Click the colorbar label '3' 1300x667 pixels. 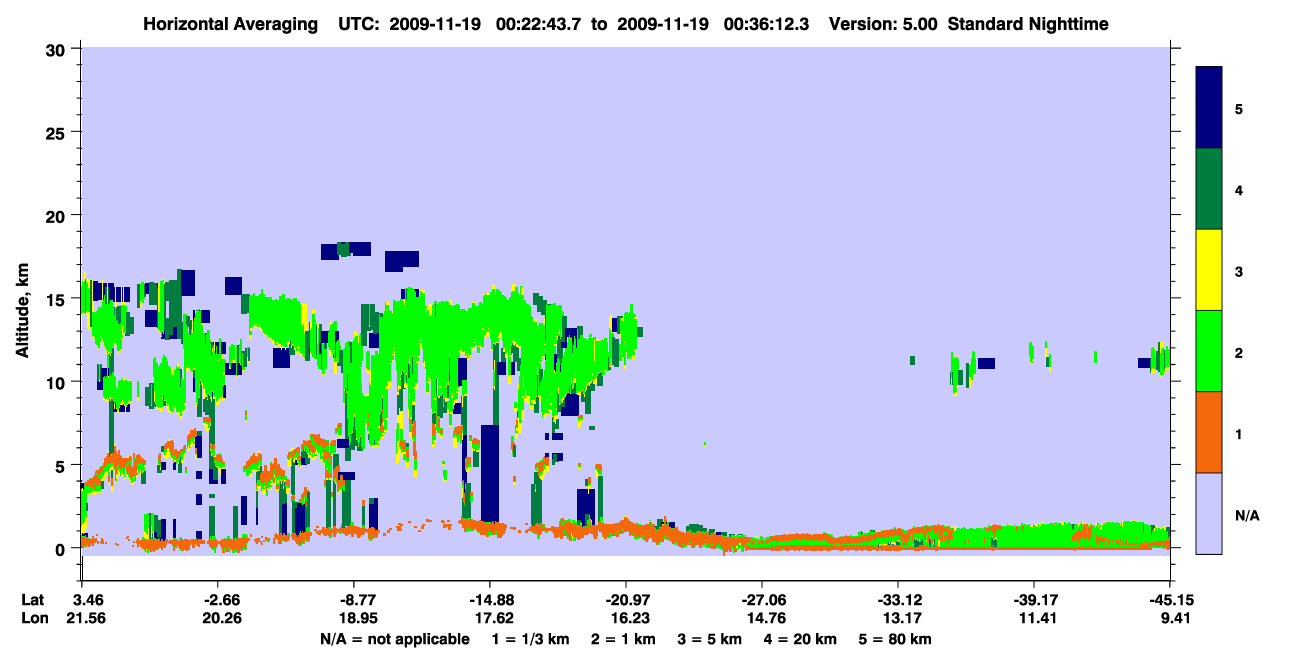point(1239,271)
